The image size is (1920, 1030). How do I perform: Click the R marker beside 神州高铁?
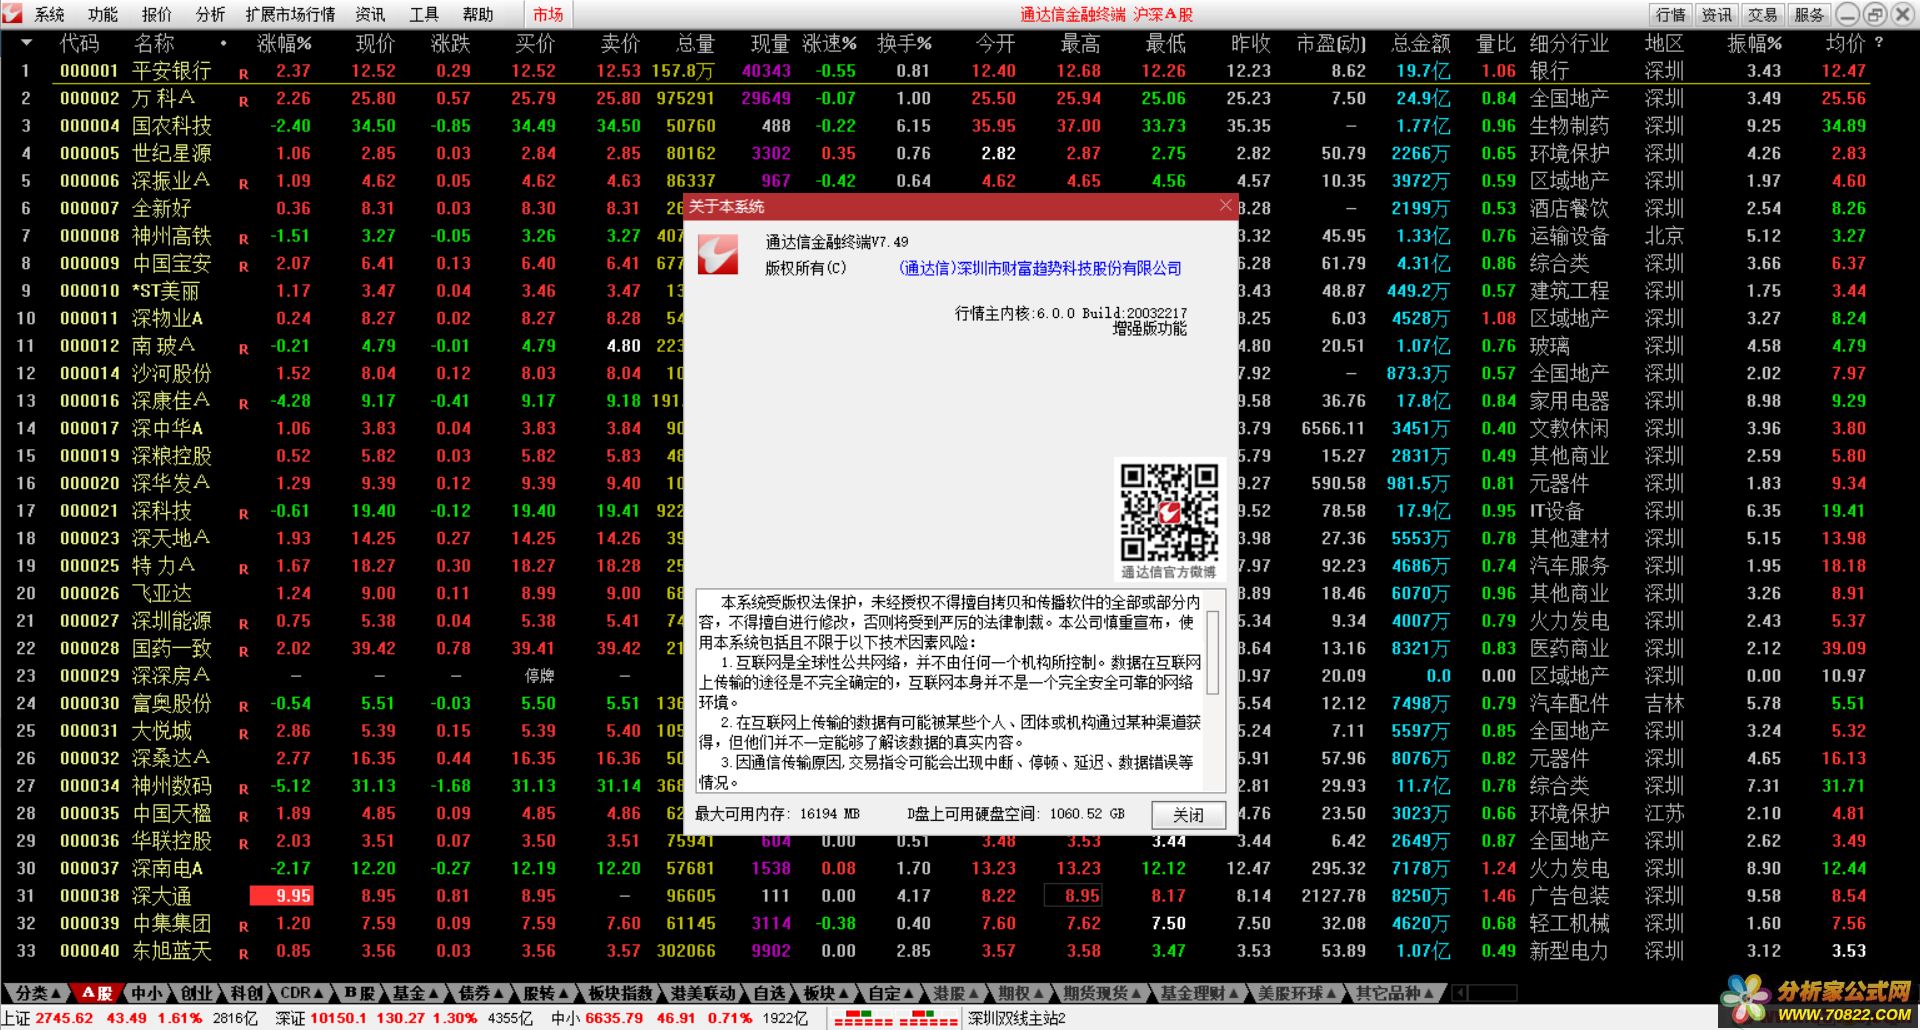(x=244, y=239)
